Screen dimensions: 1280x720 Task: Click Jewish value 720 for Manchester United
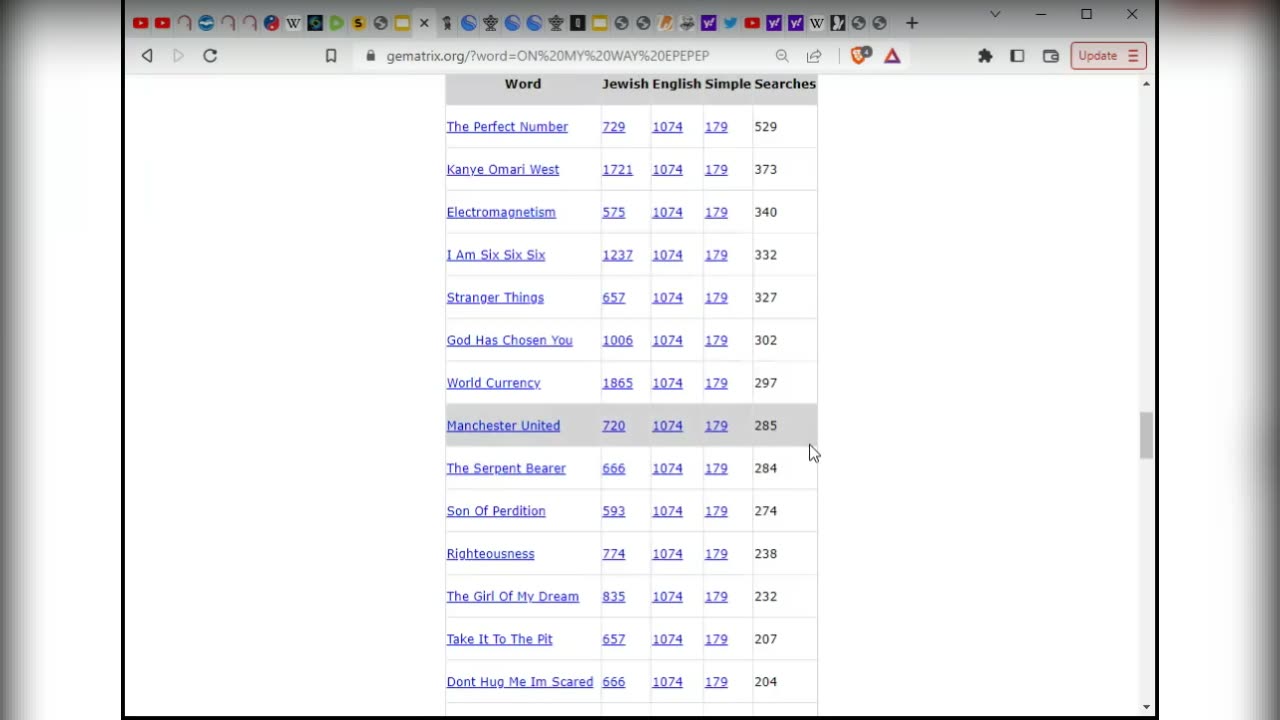614,426
